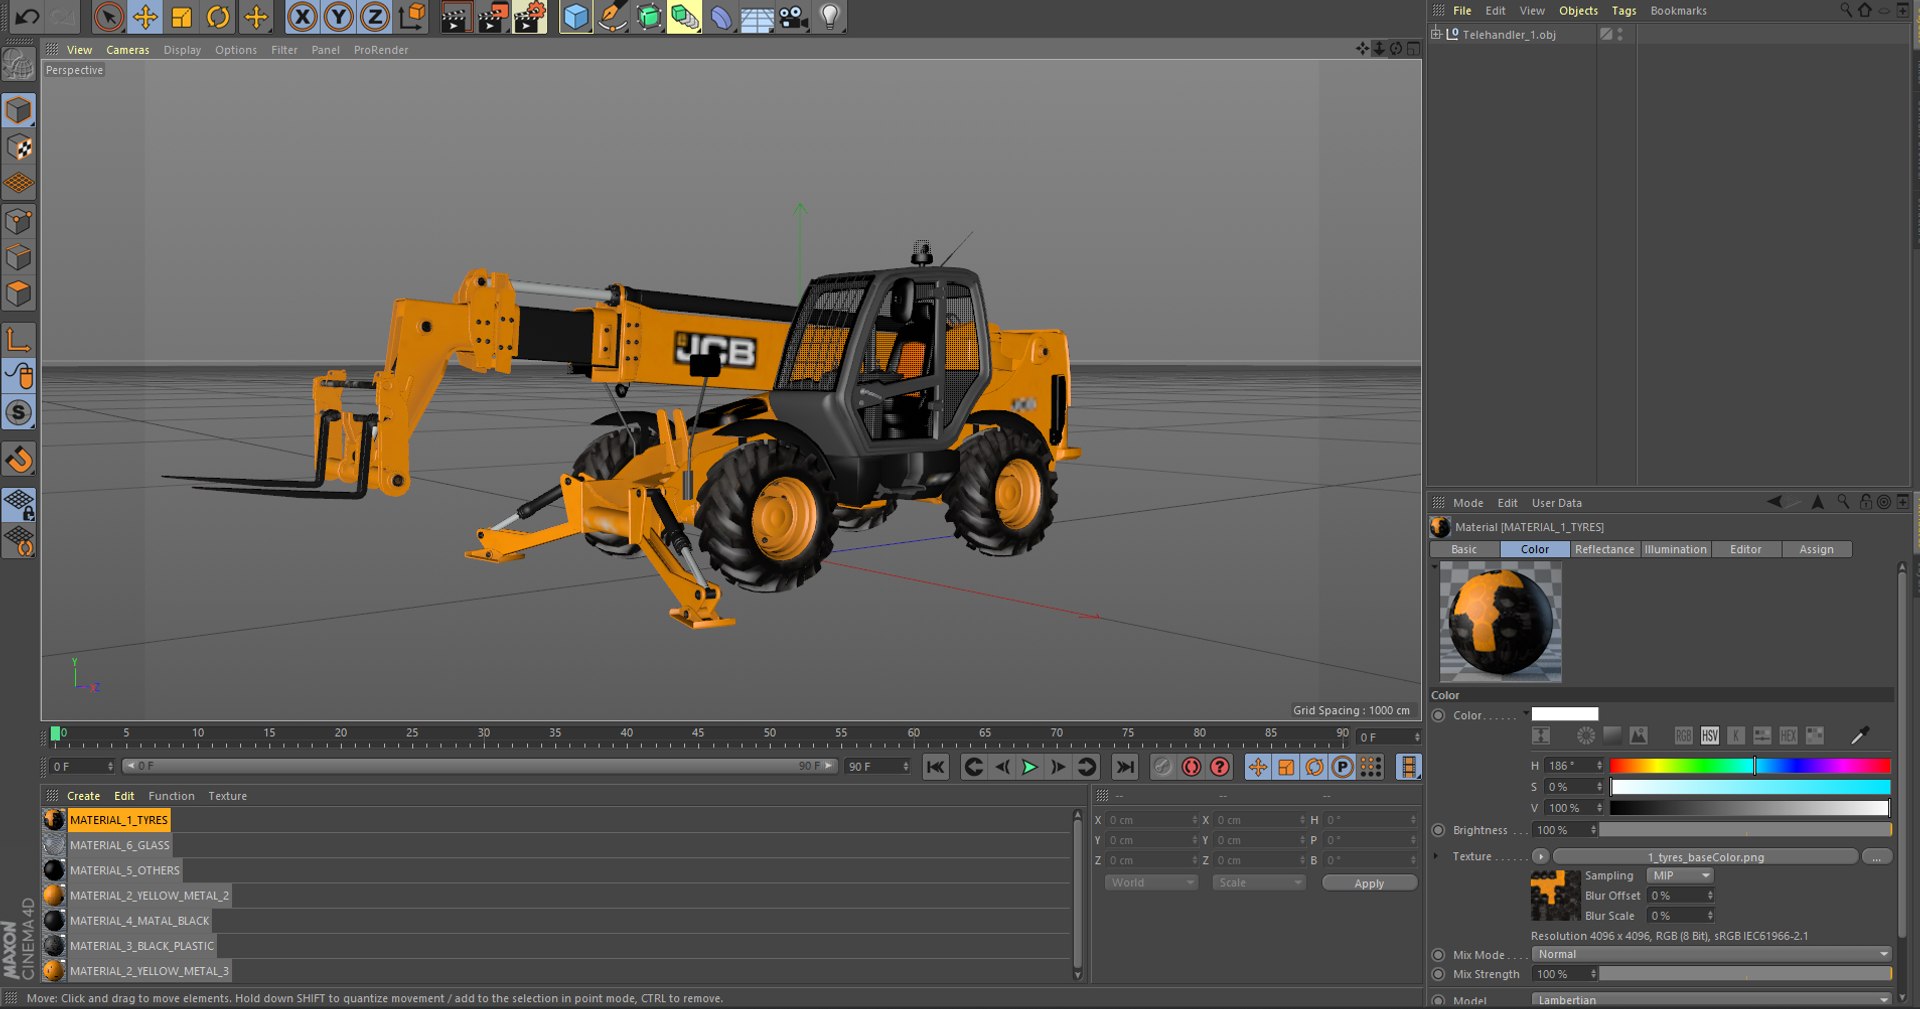Click the Autokeying question-mark icon
Viewport: 1920px width, 1009px height.
click(1220, 767)
